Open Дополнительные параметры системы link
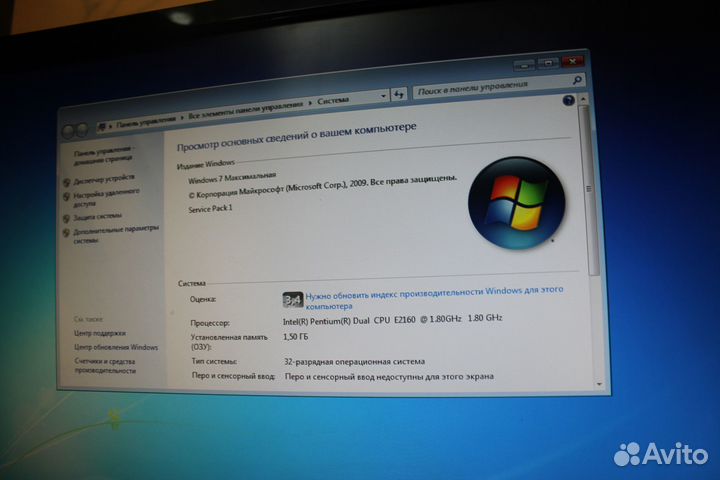Screen dimensions: 720x480 pos(116,233)
